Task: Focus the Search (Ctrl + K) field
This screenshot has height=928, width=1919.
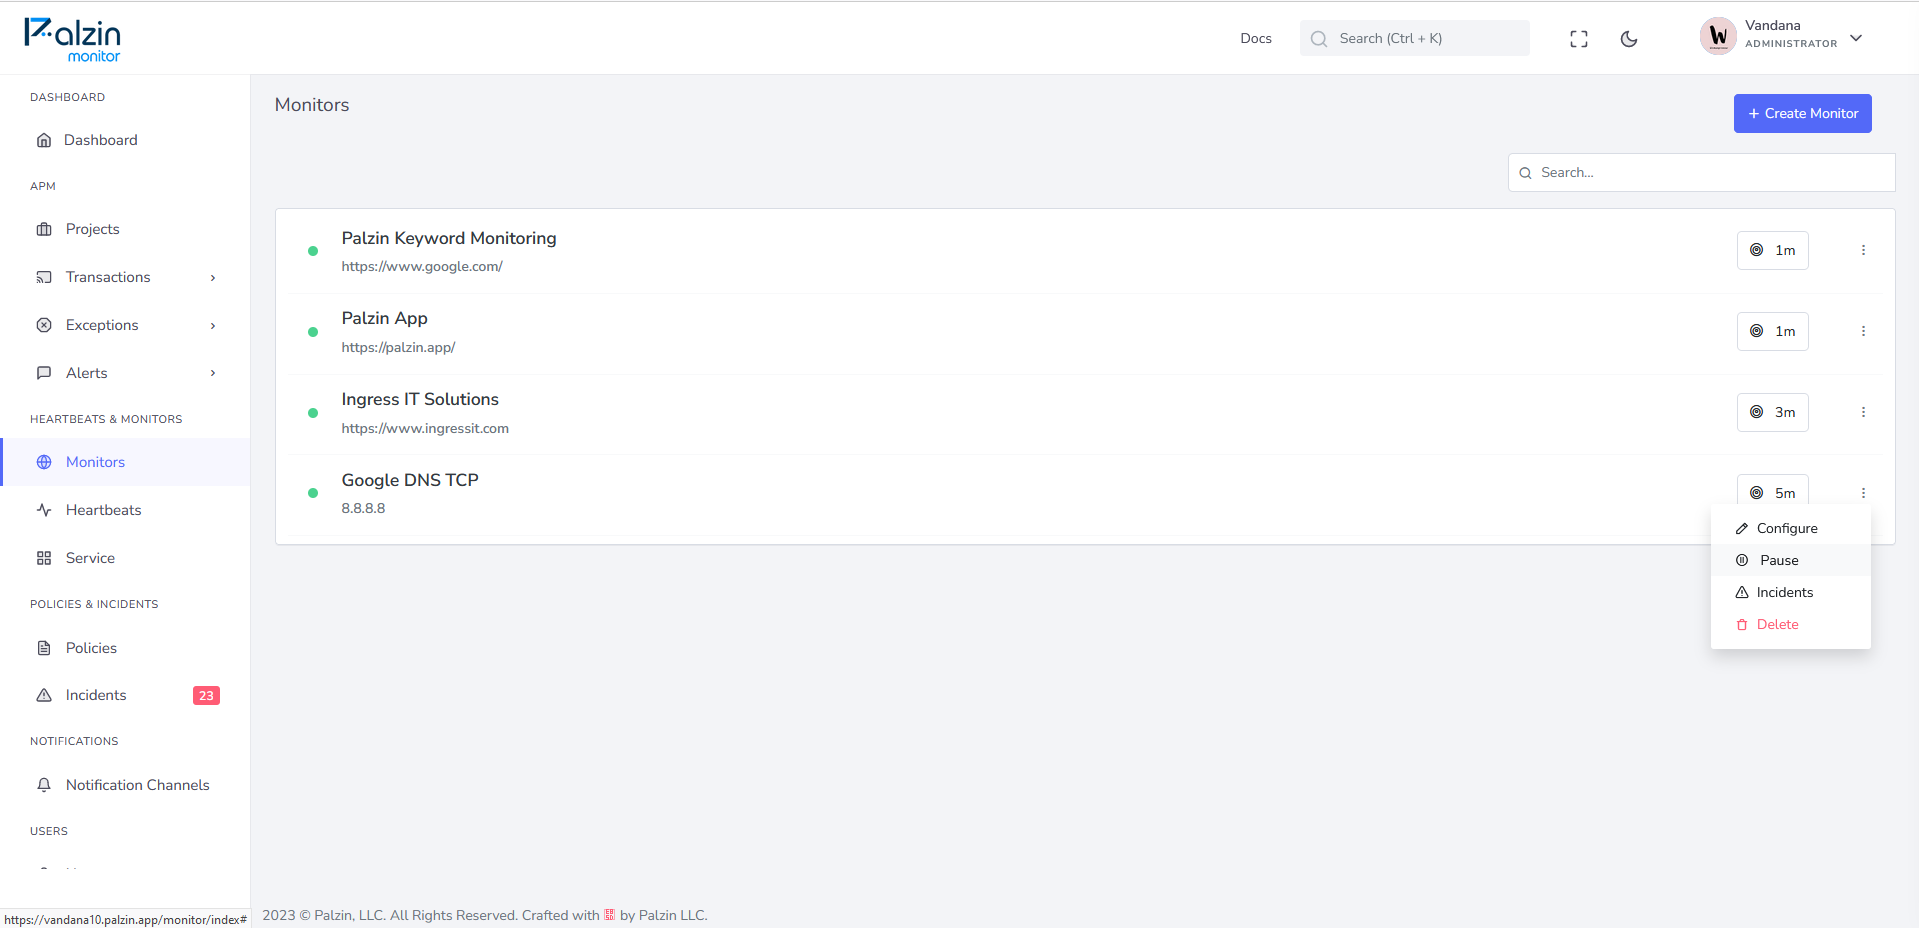Action: tap(1415, 38)
